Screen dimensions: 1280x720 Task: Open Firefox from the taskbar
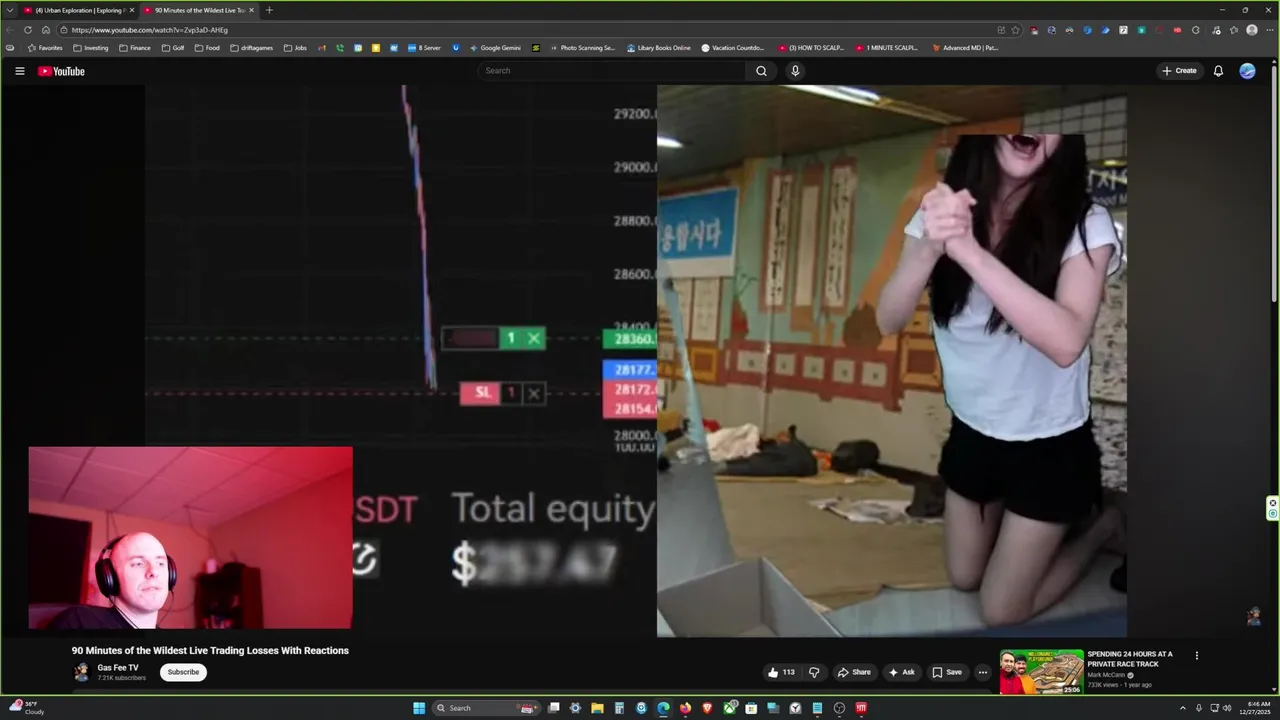685,708
